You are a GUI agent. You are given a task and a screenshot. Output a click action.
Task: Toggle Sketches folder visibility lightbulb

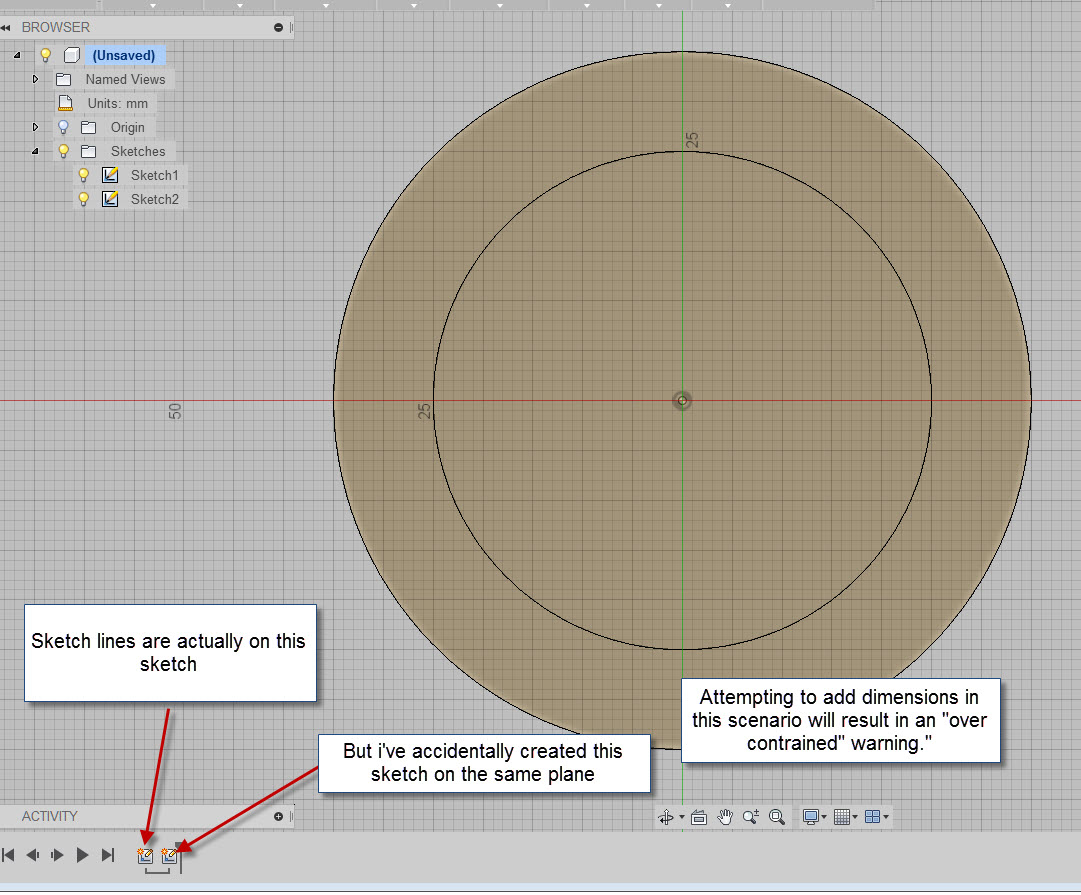coord(63,151)
